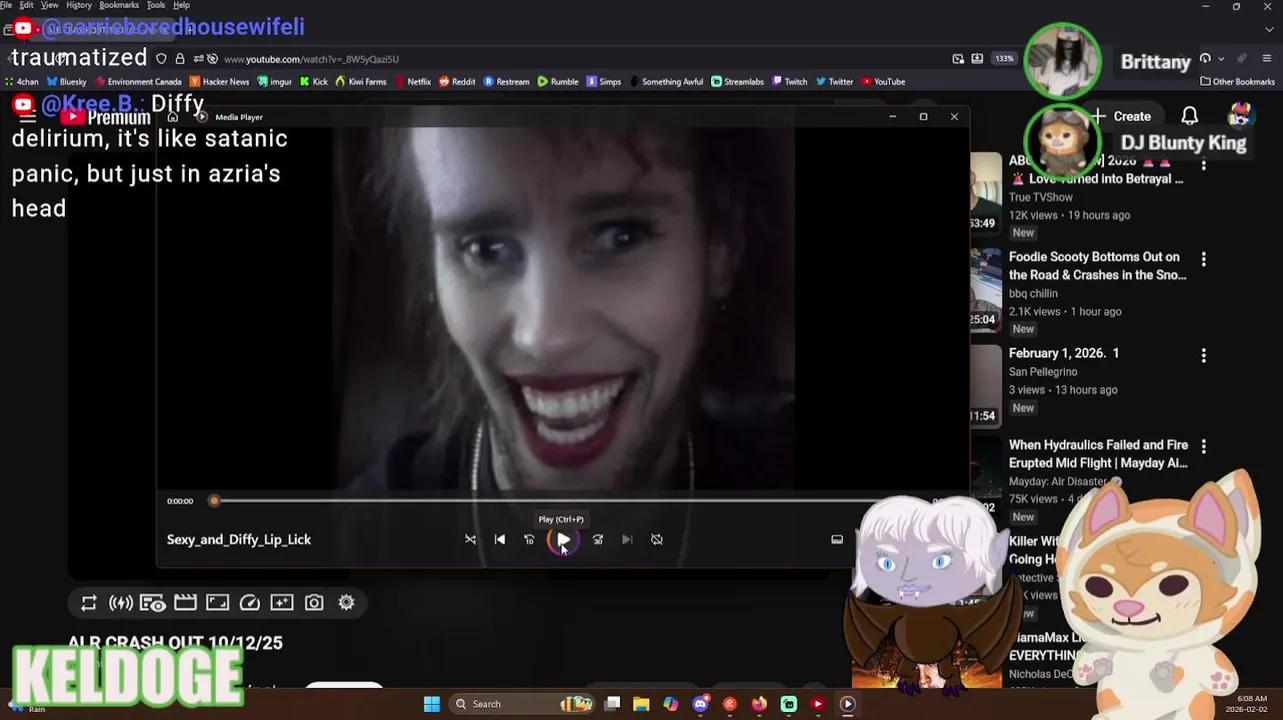Play the video in Media Player

(563, 539)
